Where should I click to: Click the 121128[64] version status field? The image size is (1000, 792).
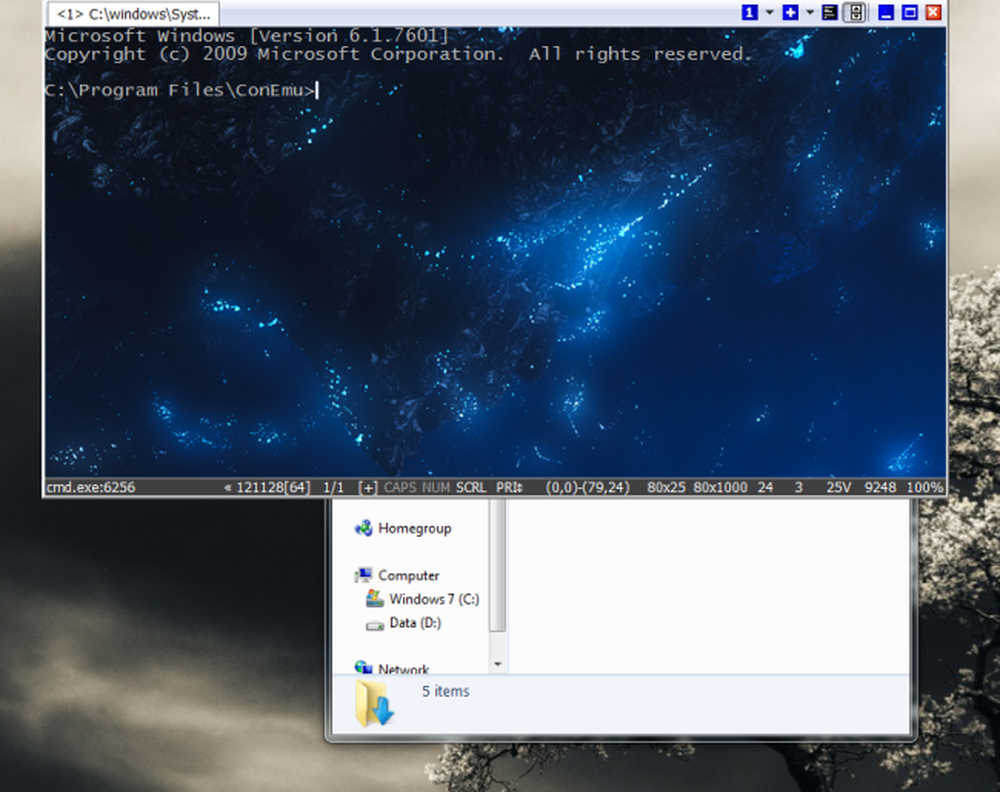[273, 488]
